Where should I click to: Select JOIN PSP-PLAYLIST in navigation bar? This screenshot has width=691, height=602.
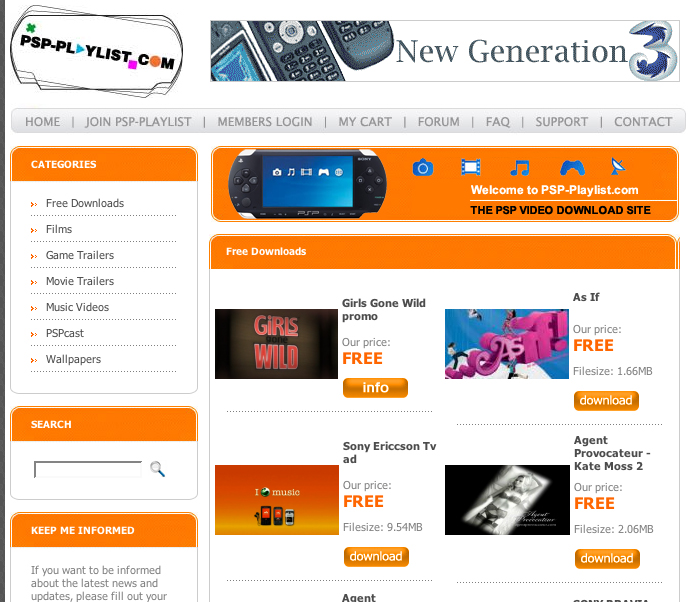click(x=138, y=122)
